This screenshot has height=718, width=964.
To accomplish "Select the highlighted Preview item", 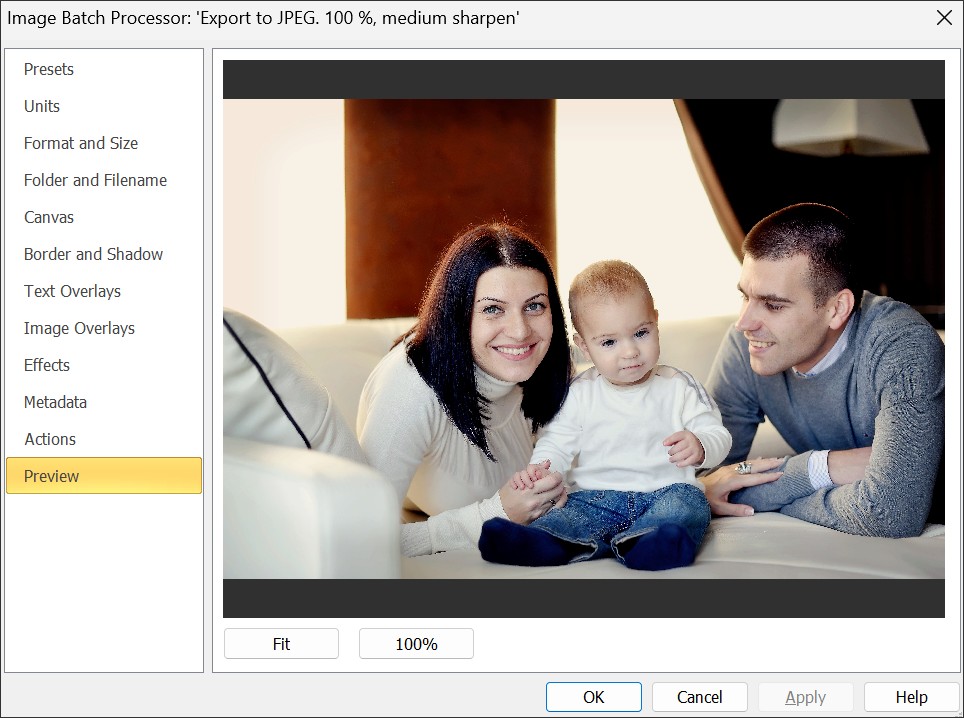I will click(x=103, y=475).
